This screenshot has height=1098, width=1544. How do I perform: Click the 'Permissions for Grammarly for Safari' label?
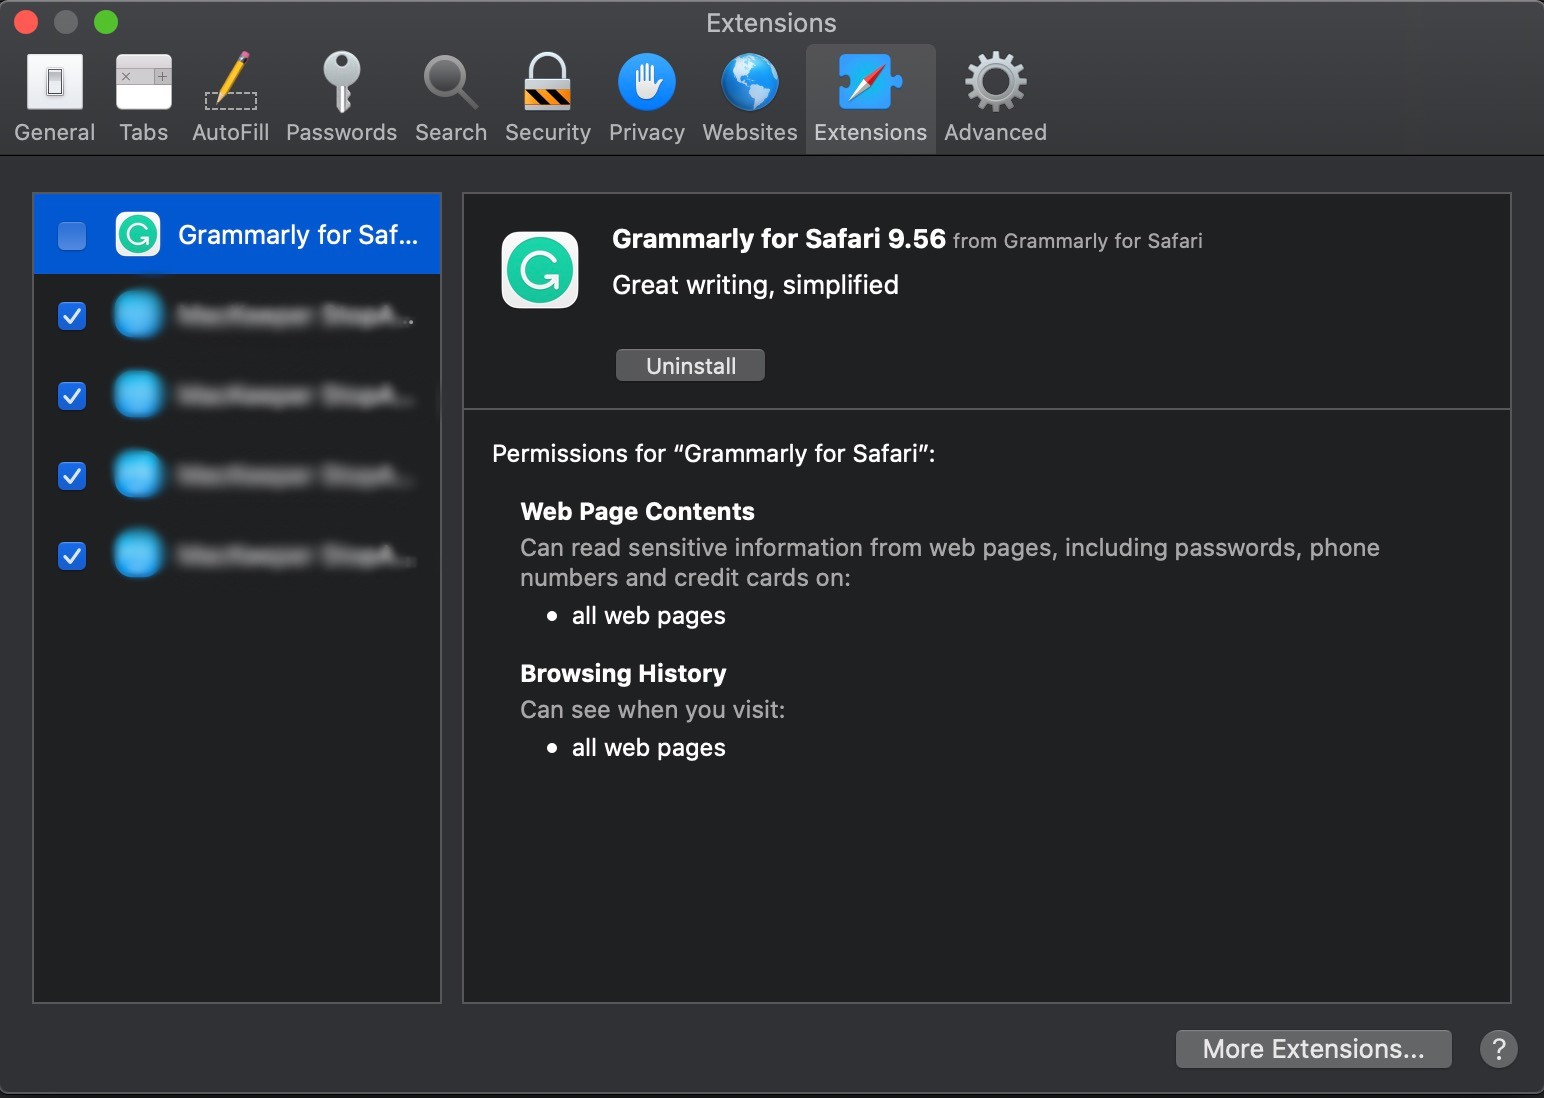tap(713, 454)
